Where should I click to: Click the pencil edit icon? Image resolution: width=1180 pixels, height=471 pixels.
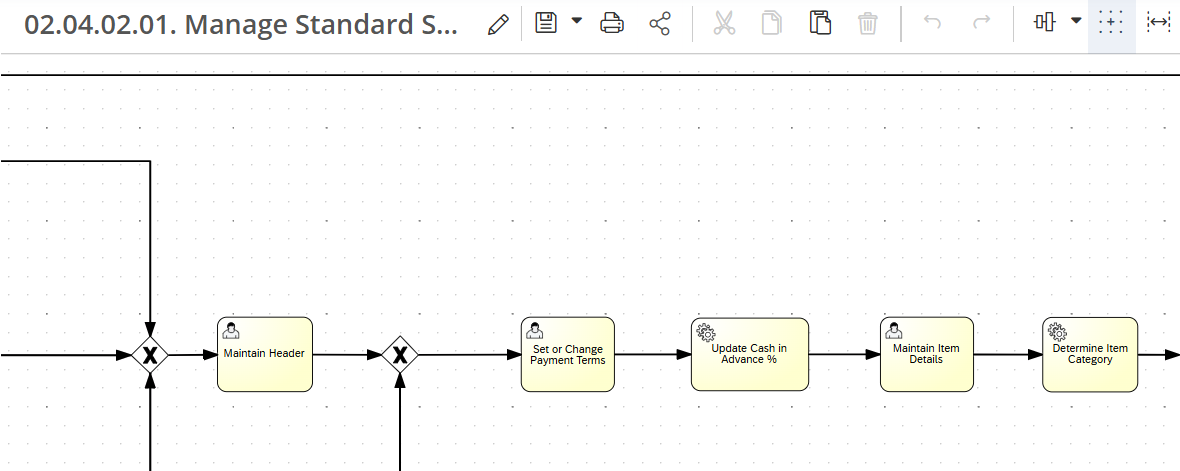[x=497, y=24]
